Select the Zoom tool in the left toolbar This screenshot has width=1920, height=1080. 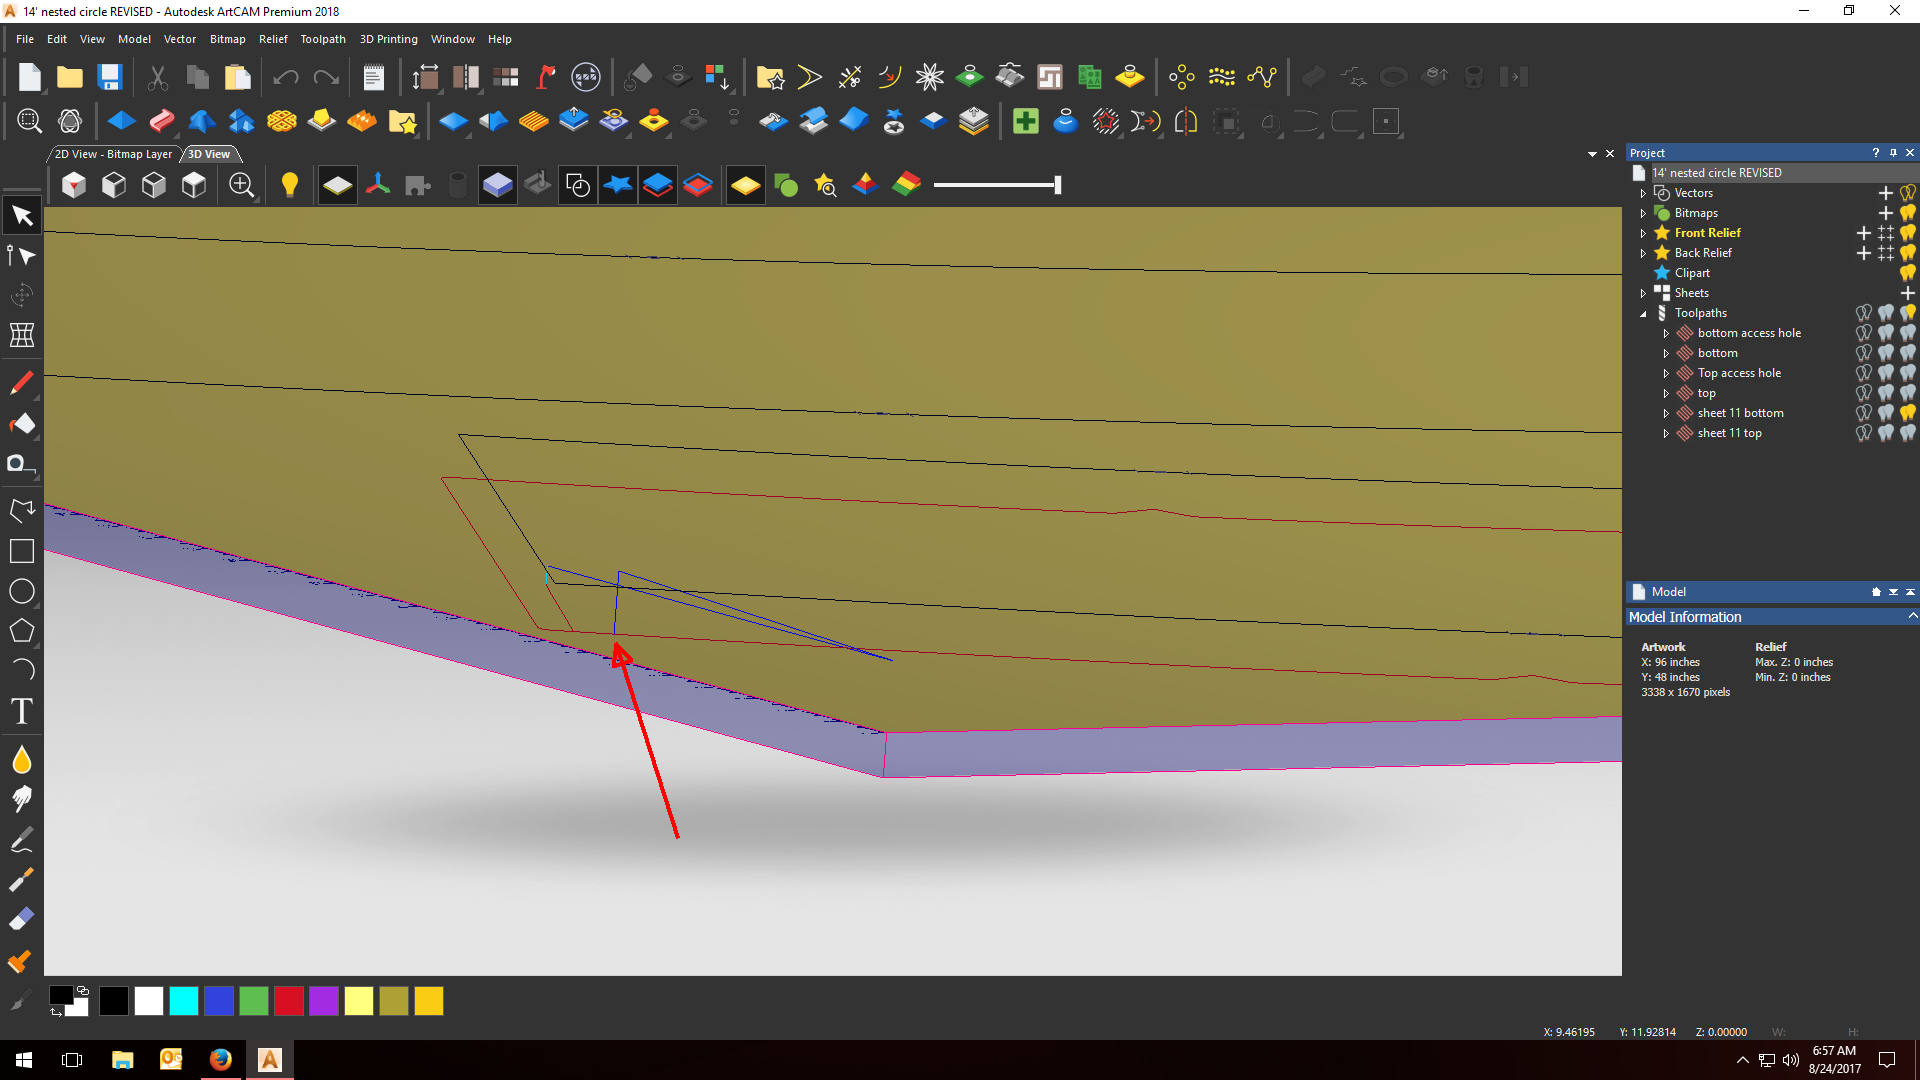29,120
